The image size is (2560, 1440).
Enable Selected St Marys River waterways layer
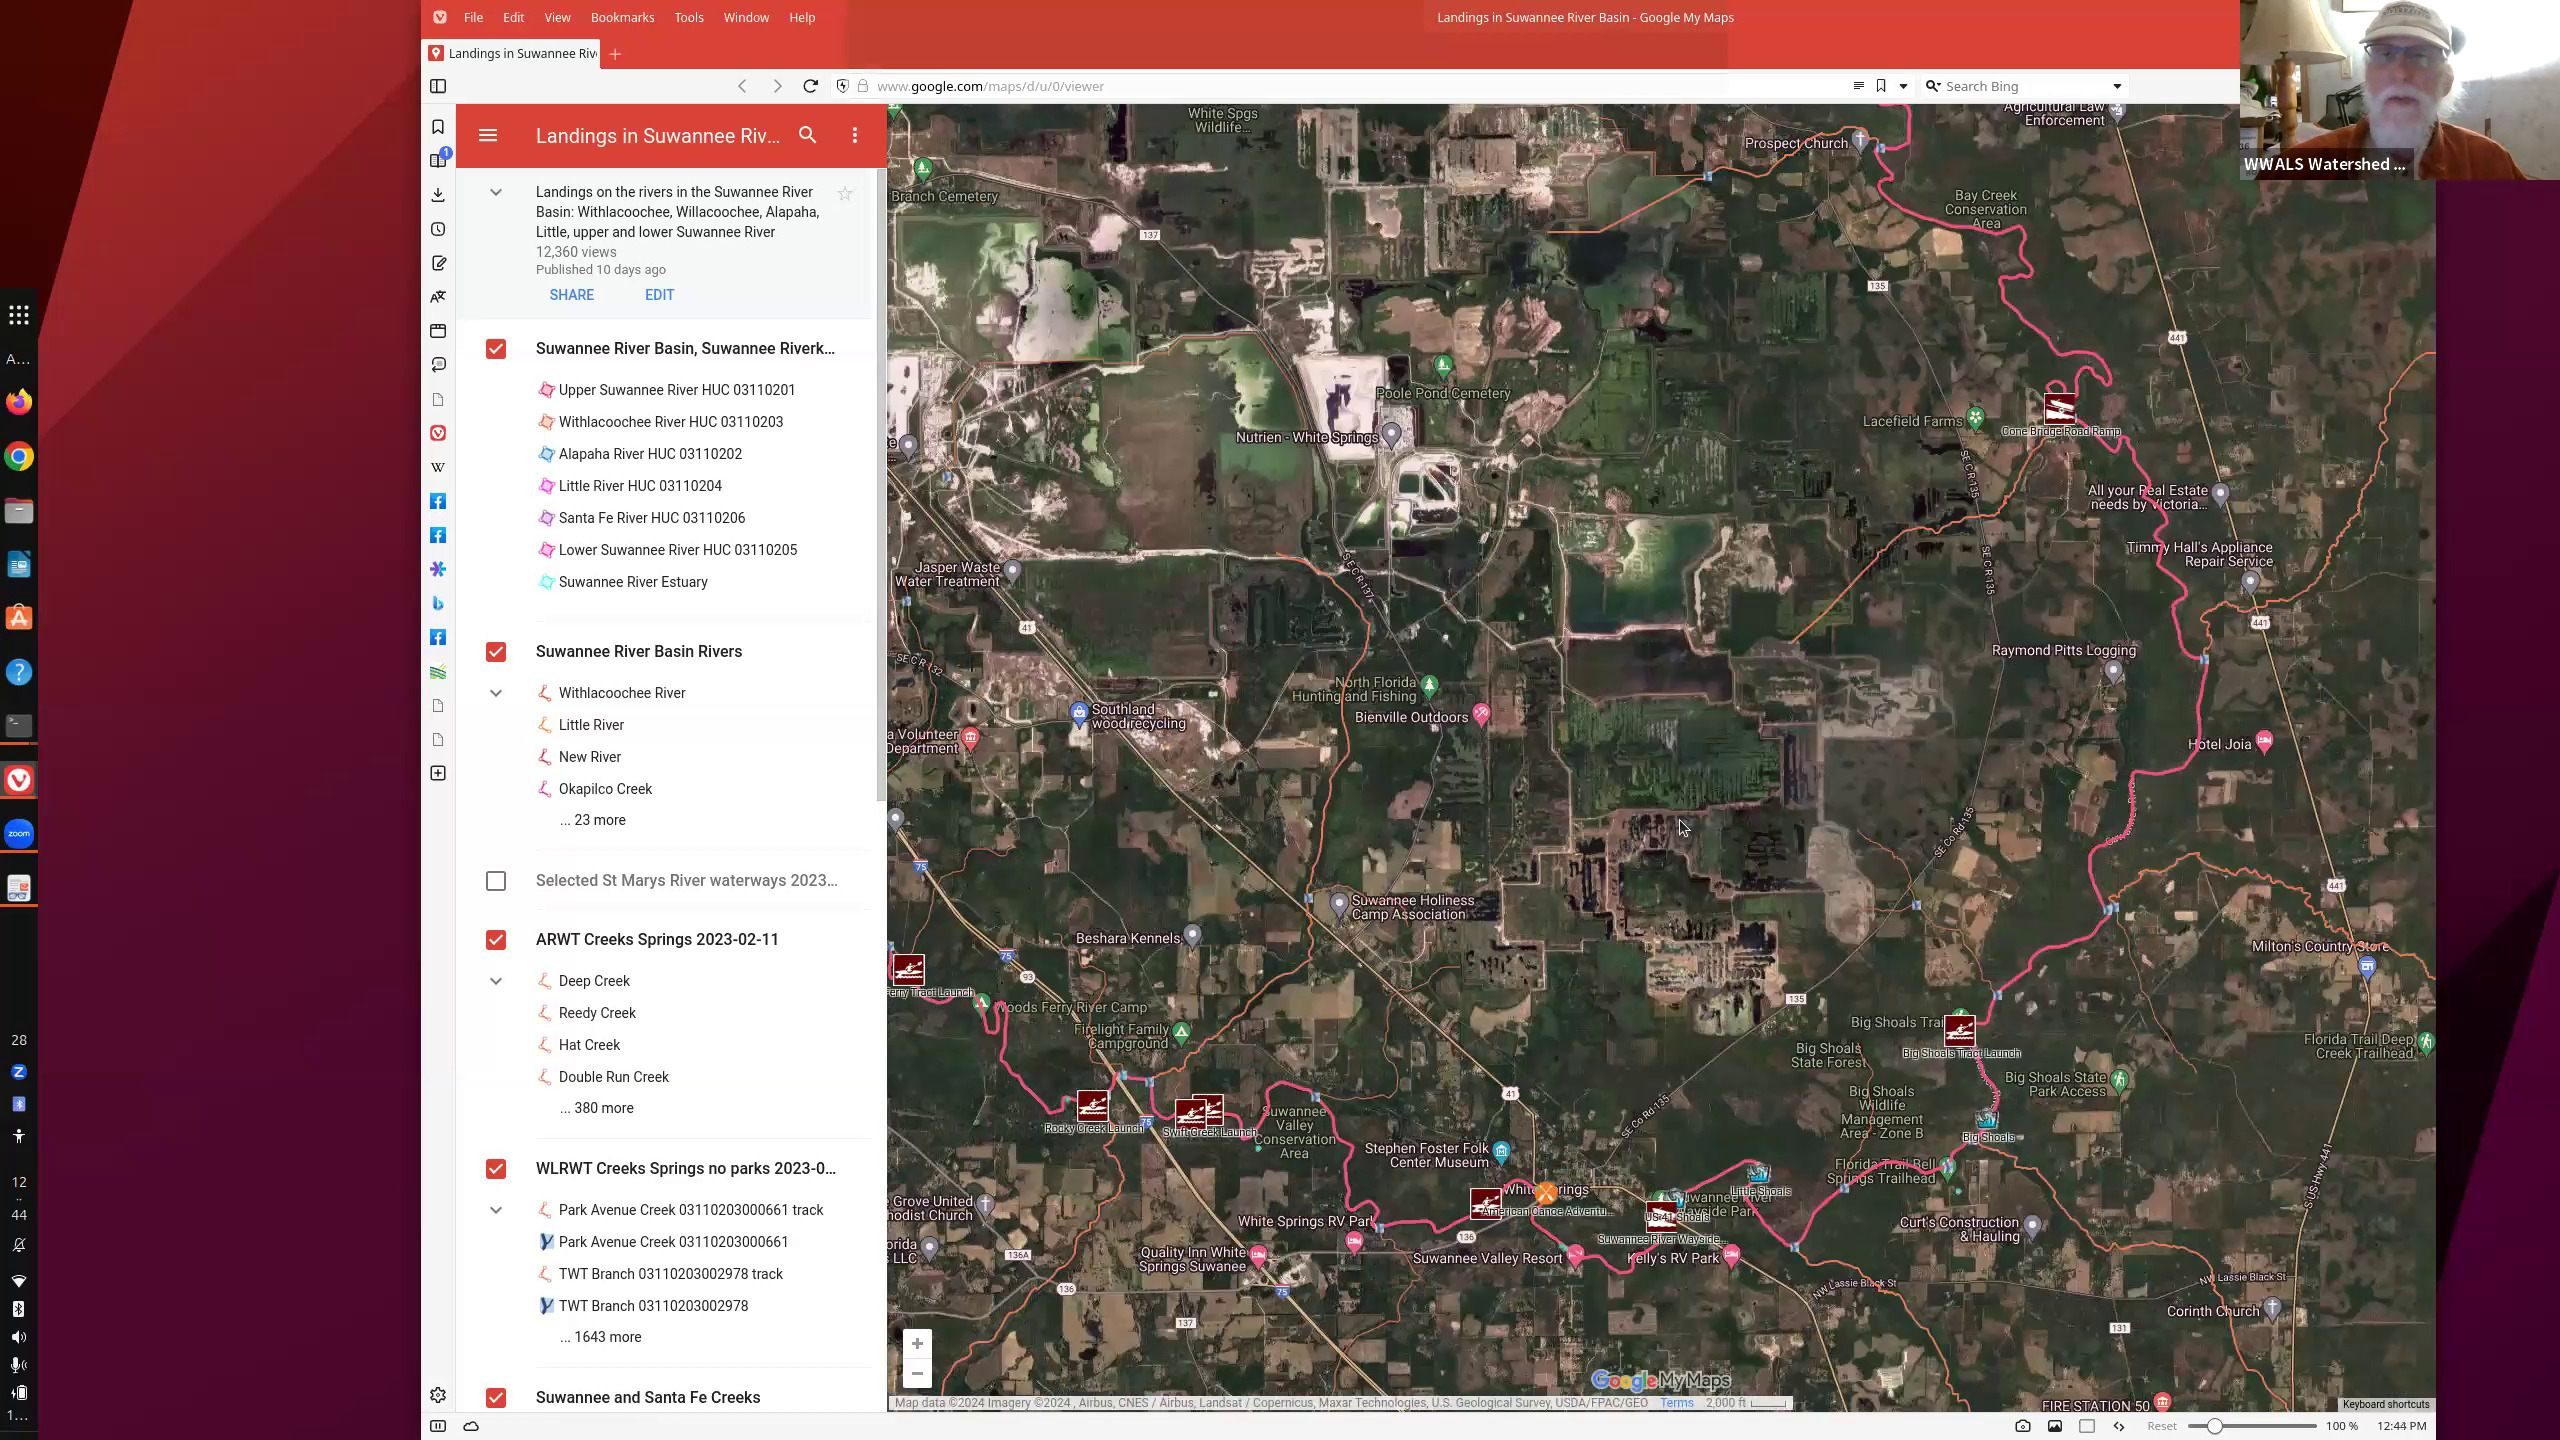tap(496, 881)
